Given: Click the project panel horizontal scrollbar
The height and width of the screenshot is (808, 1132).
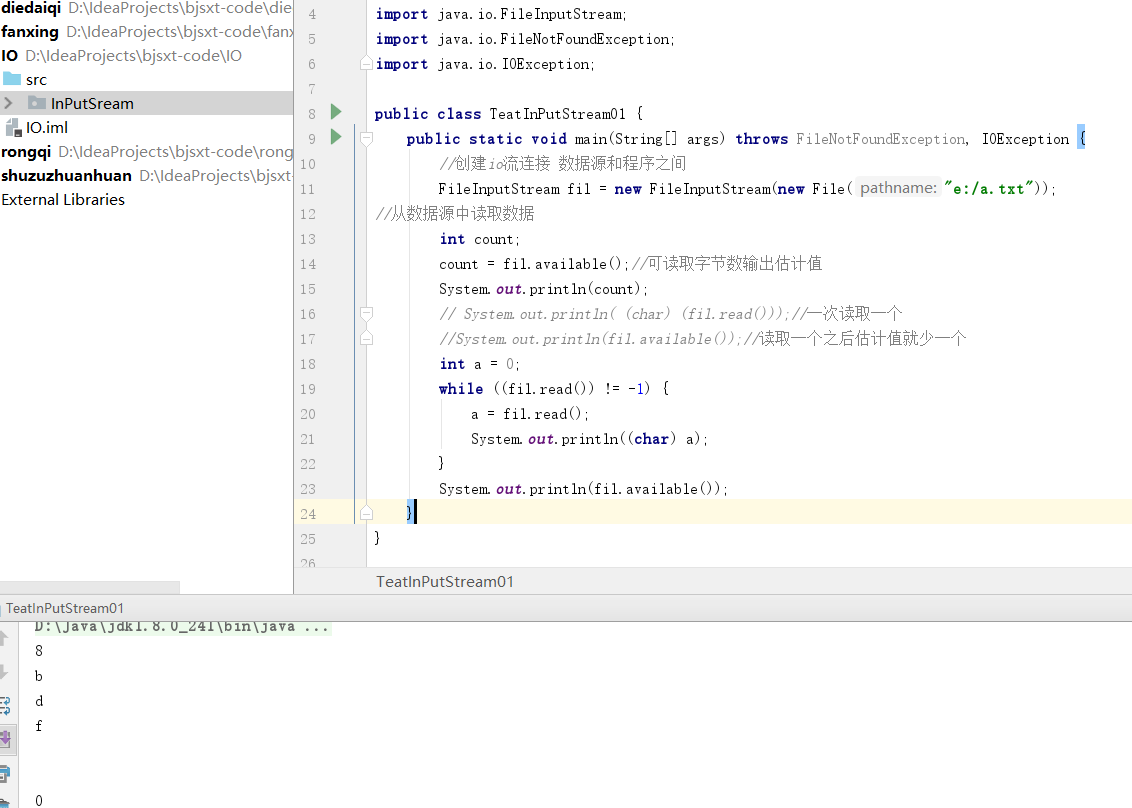Looking at the screenshot, I should click(x=90, y=587).
